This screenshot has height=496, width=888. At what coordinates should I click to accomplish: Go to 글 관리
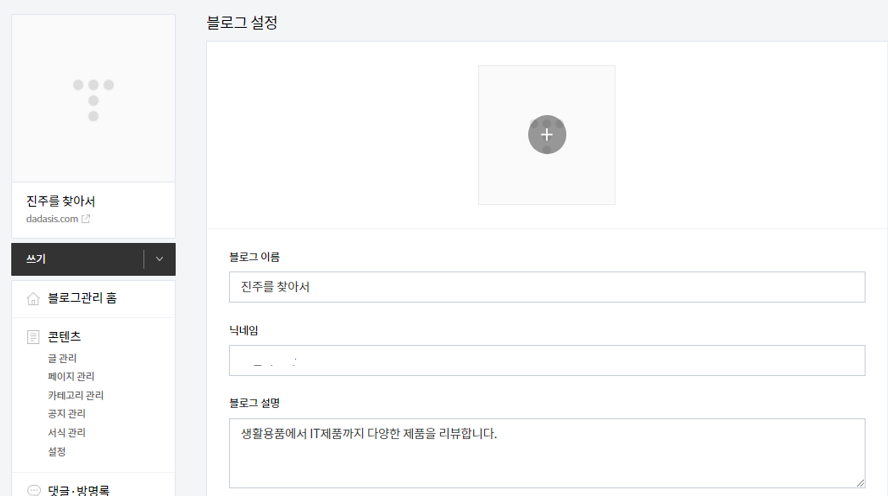point(62,358)
